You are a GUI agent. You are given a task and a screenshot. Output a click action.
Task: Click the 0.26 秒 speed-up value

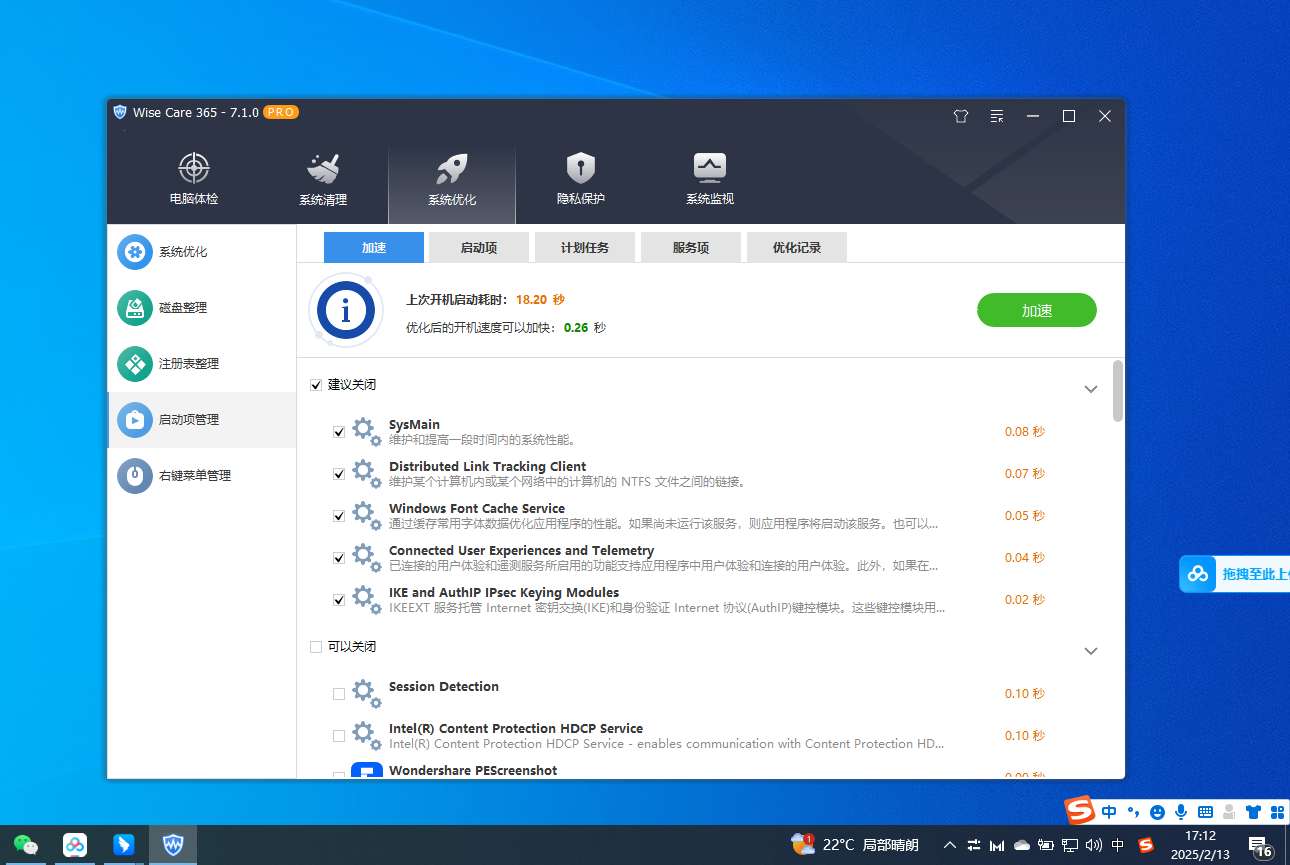point(585,327)
